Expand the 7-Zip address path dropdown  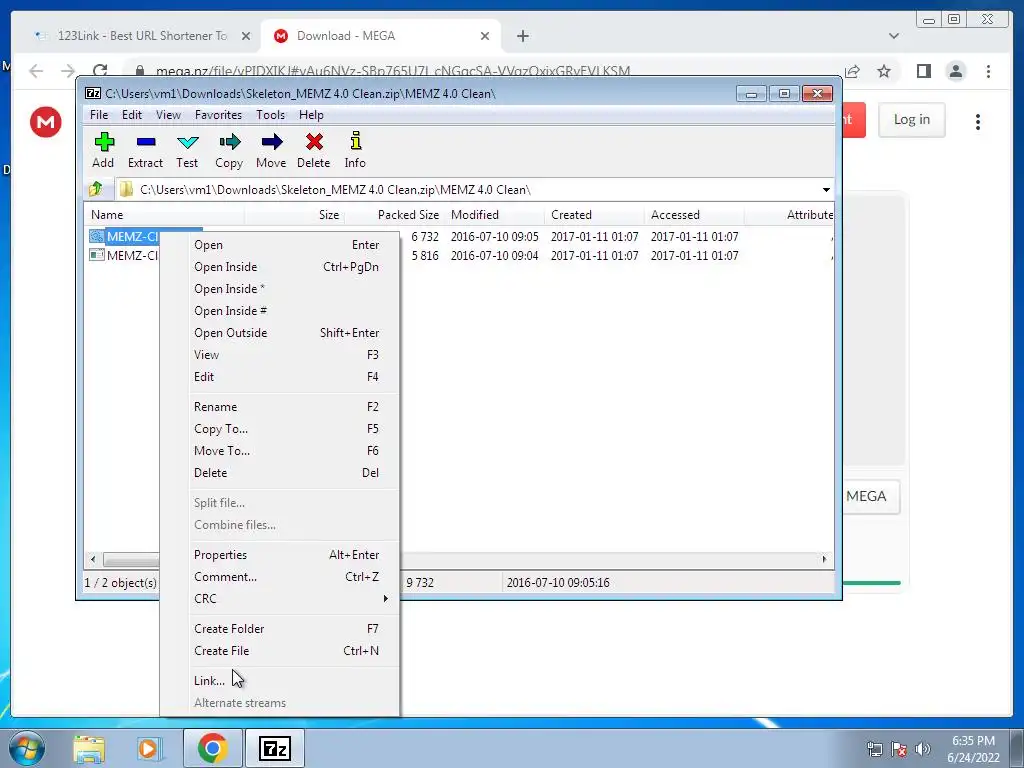826,189
